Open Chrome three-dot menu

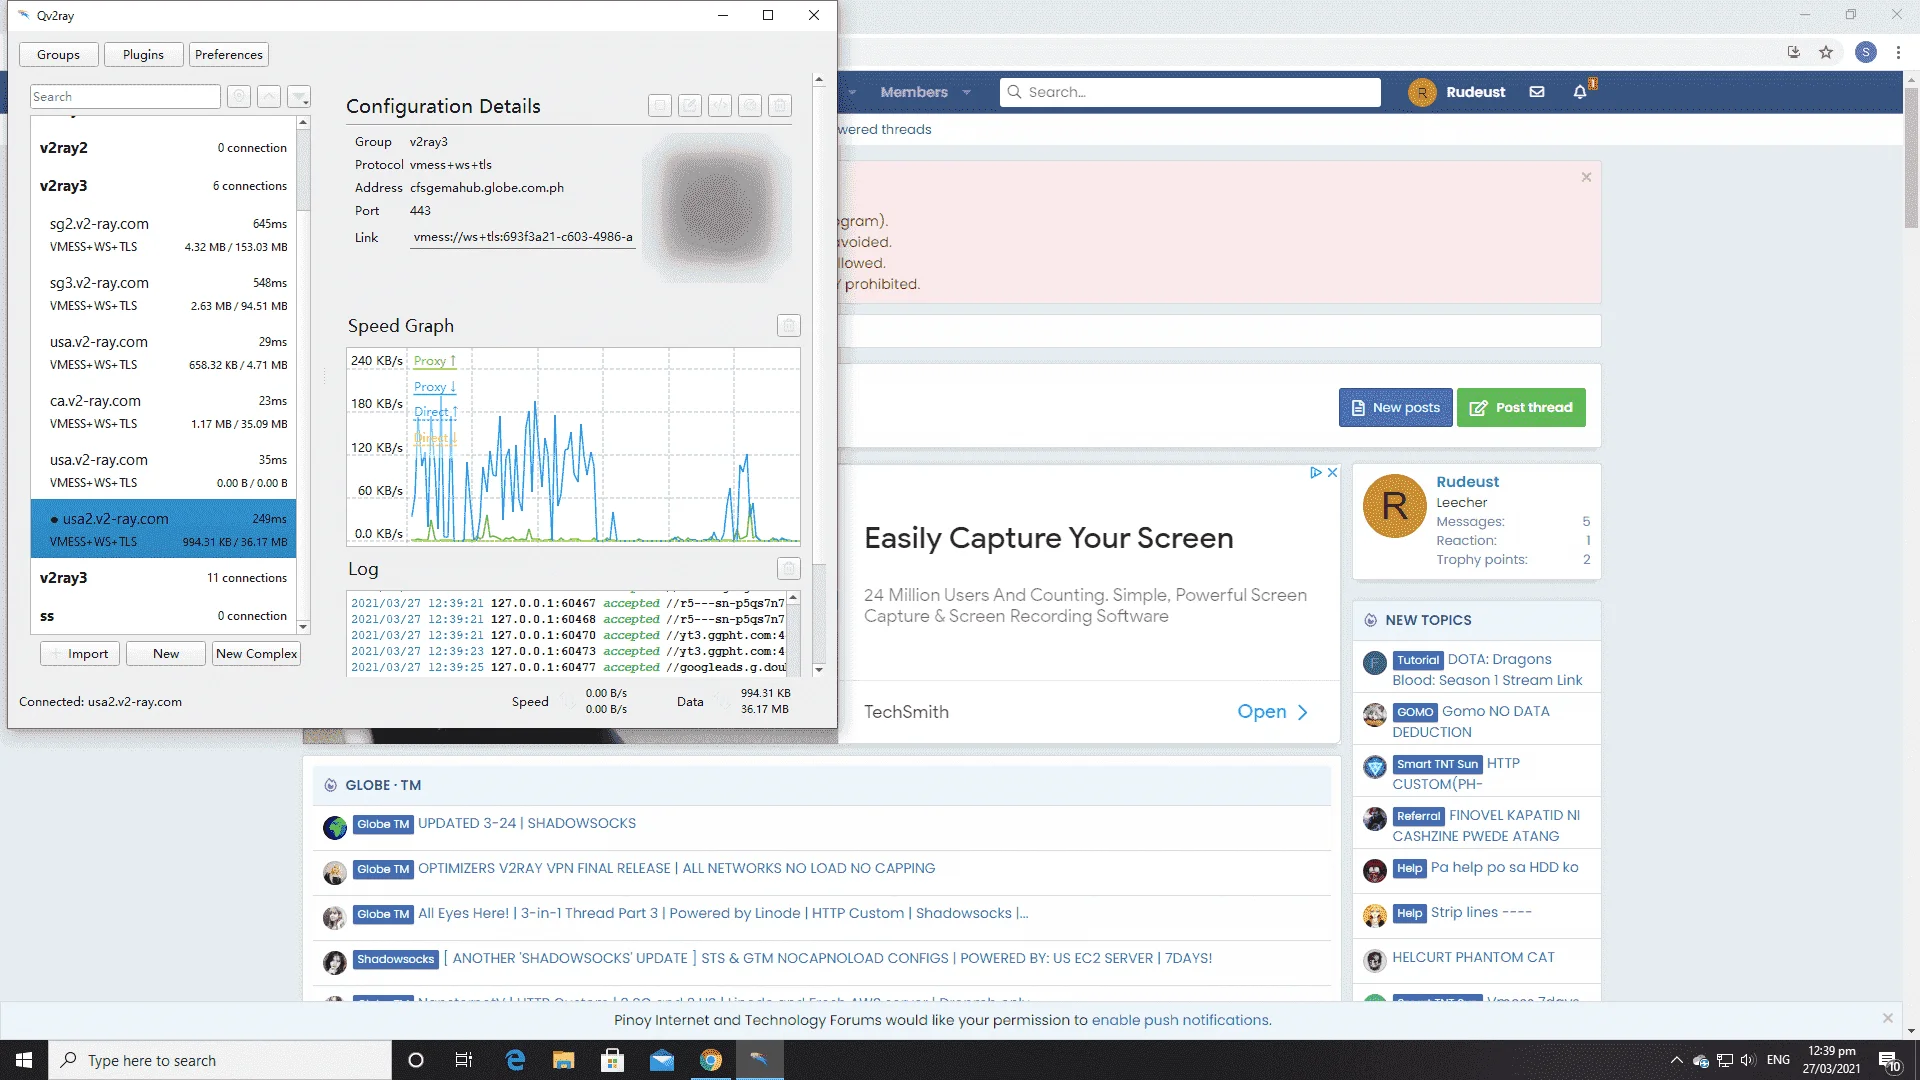[1898, 53]
